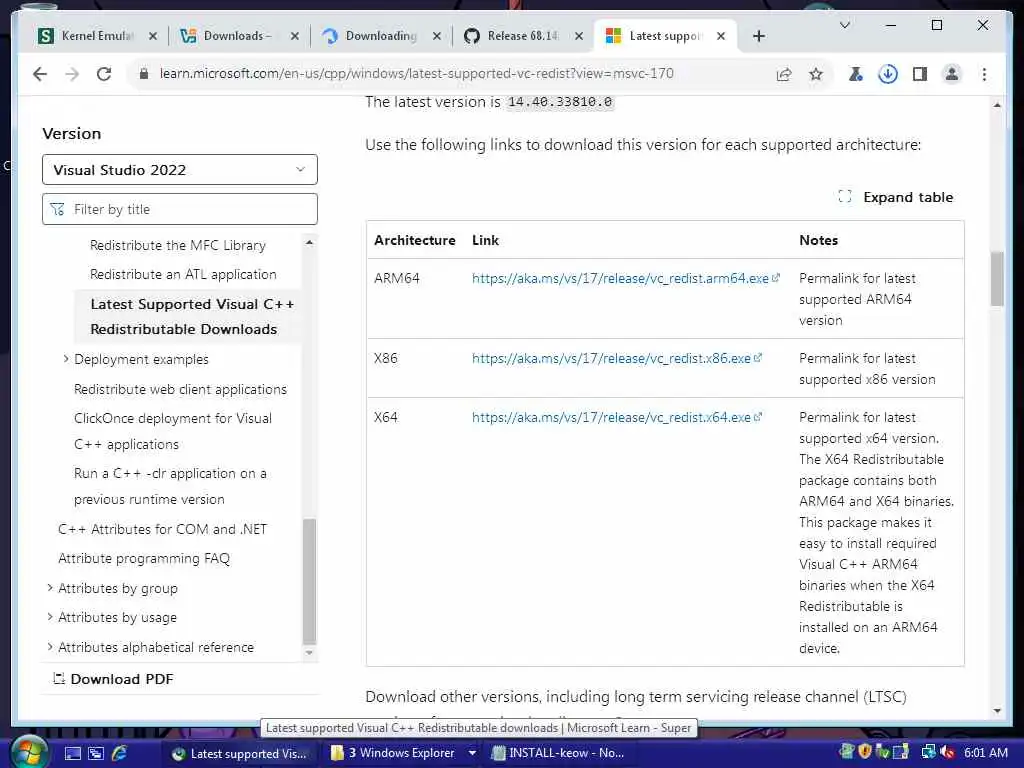This screenshot has width=1024, height=768.
Task: Click the share page icon in address bar
Action: (x=784, y=74)
